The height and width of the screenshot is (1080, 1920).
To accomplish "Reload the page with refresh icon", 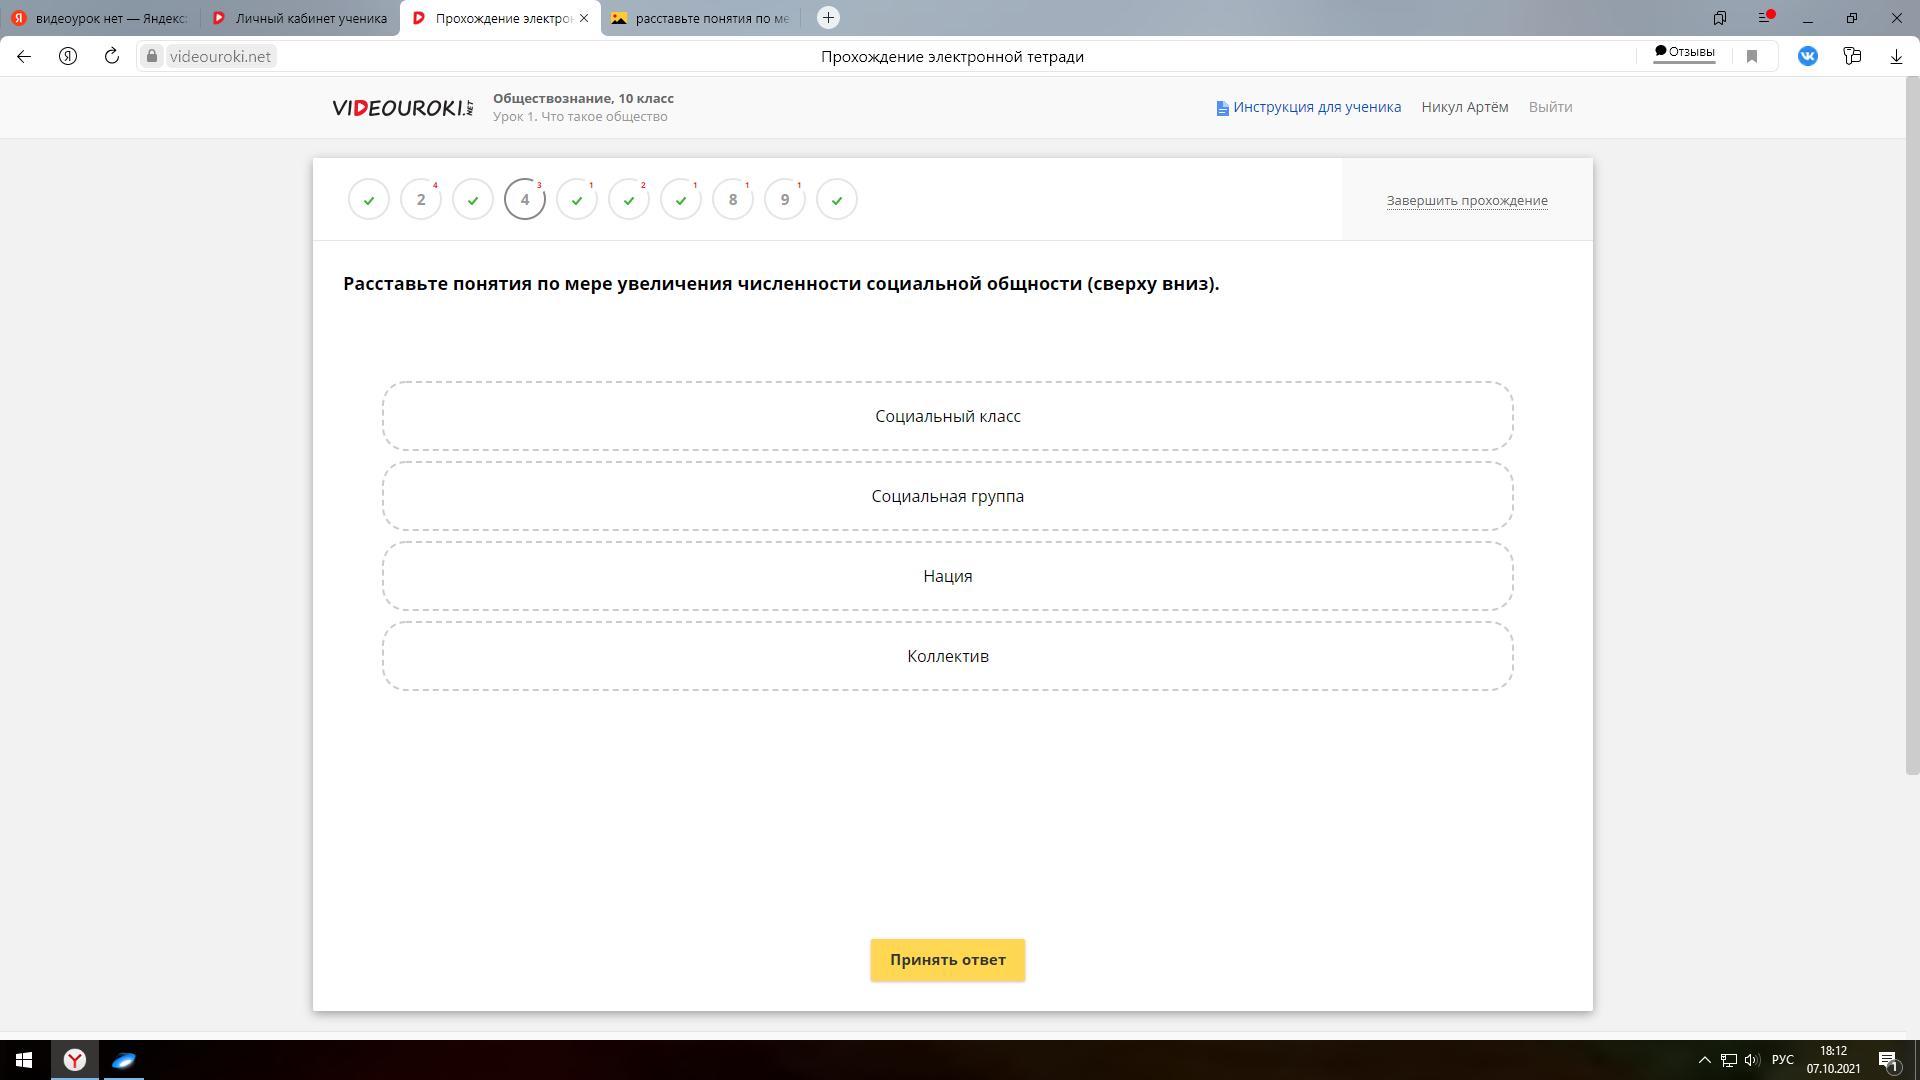I will 112,57.
